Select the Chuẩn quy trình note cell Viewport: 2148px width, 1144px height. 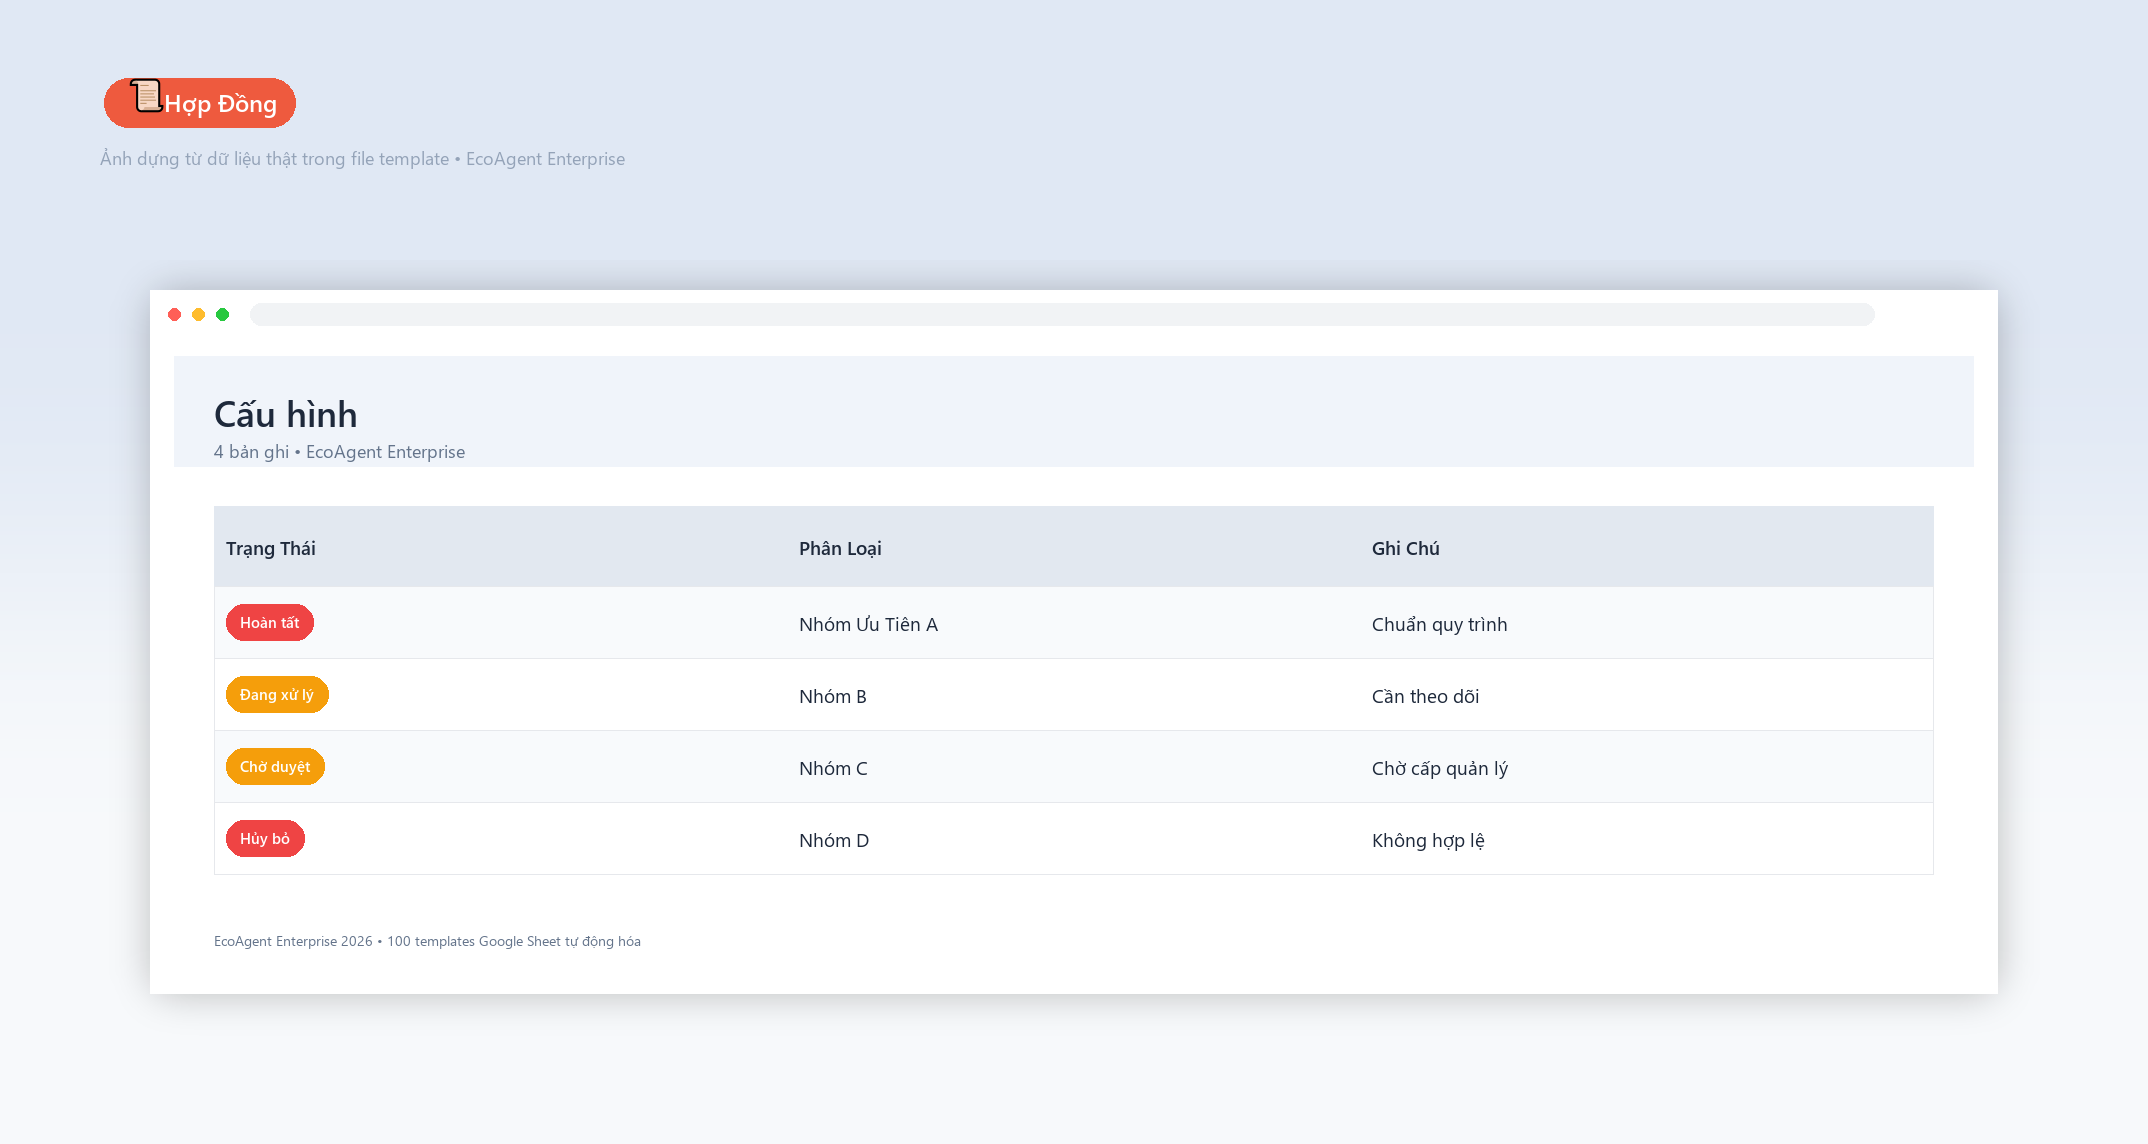(x=1439, y=624)
